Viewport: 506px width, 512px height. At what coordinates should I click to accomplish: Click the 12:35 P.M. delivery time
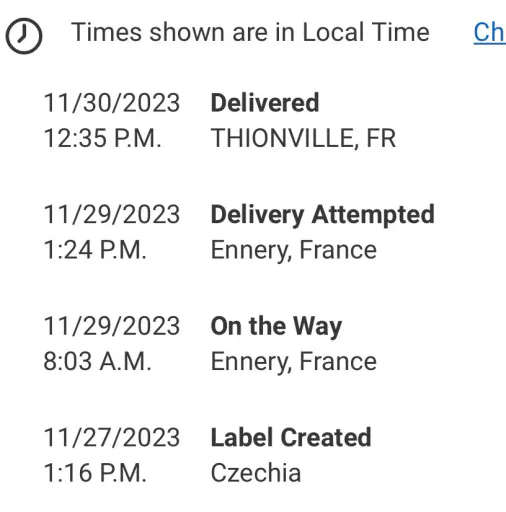[102, 138]
